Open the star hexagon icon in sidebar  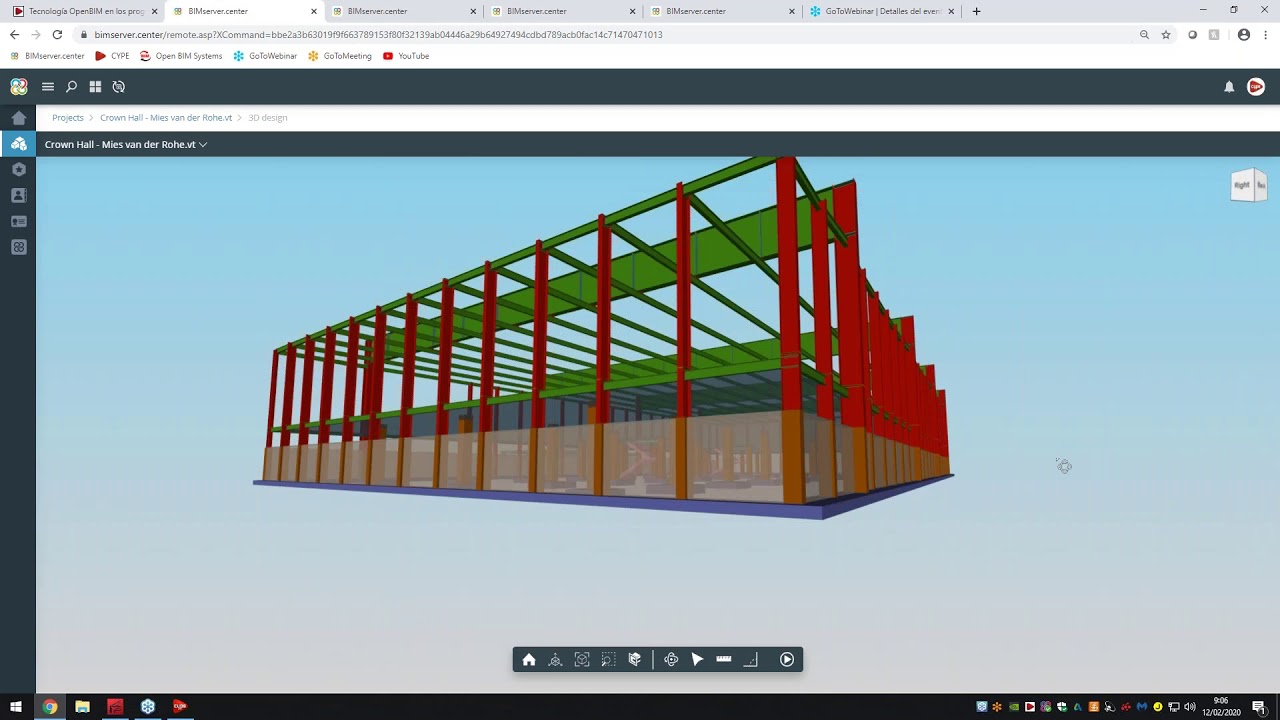18,170
